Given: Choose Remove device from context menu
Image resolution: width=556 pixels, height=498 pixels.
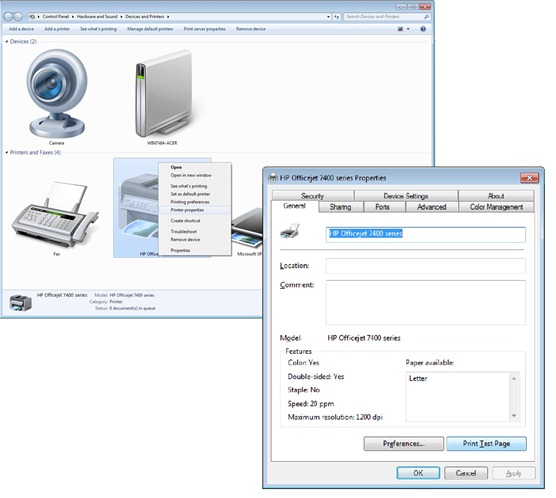Looking at the screenshot, I should [x=195, y=239].
